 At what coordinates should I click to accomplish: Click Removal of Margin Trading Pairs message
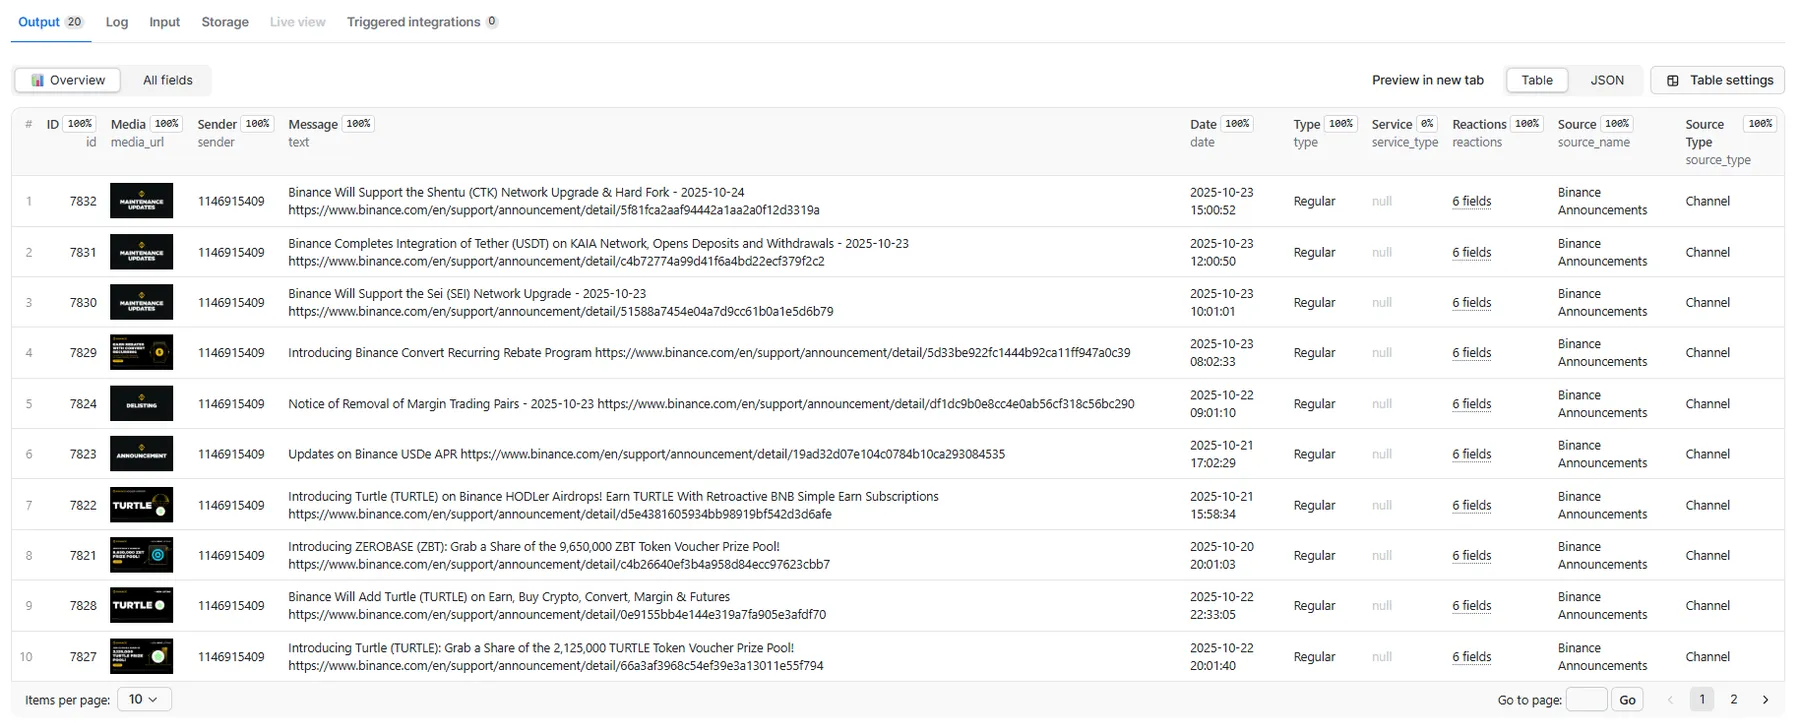pyautogui.click(x=711, y=404)
